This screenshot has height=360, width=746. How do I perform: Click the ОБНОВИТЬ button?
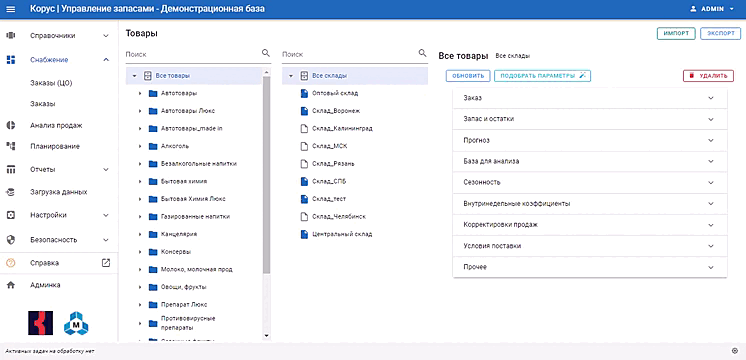coord(468,76)
